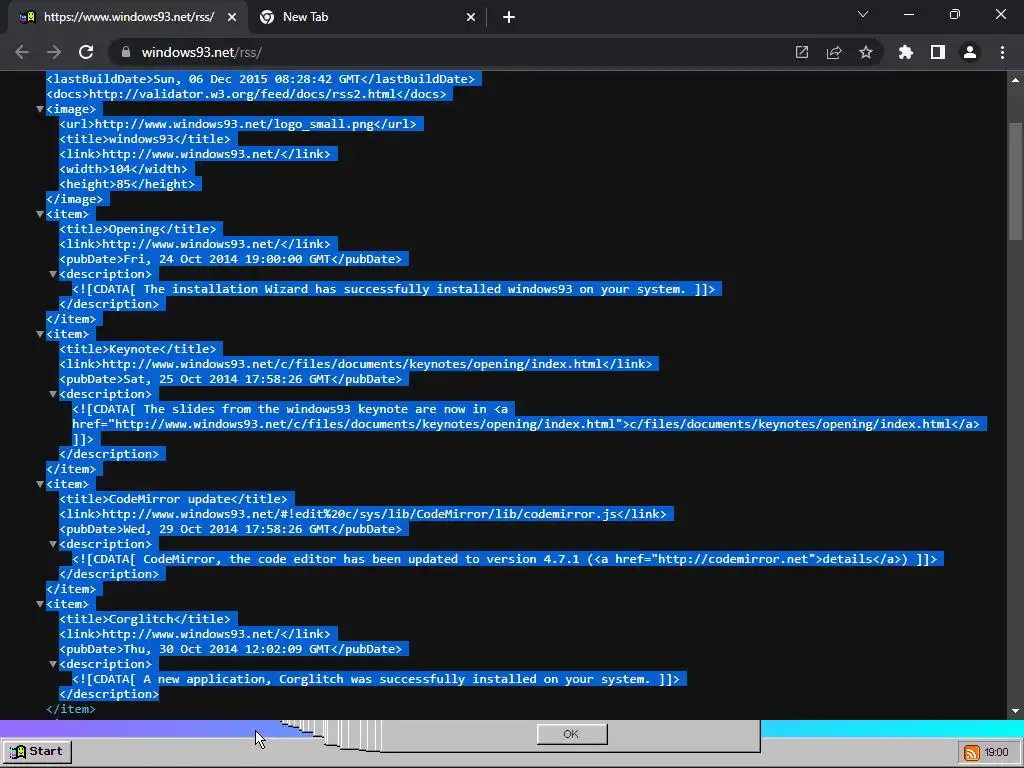
Task: Toggle the browser side panel
Action: click(x=938, y=52)
